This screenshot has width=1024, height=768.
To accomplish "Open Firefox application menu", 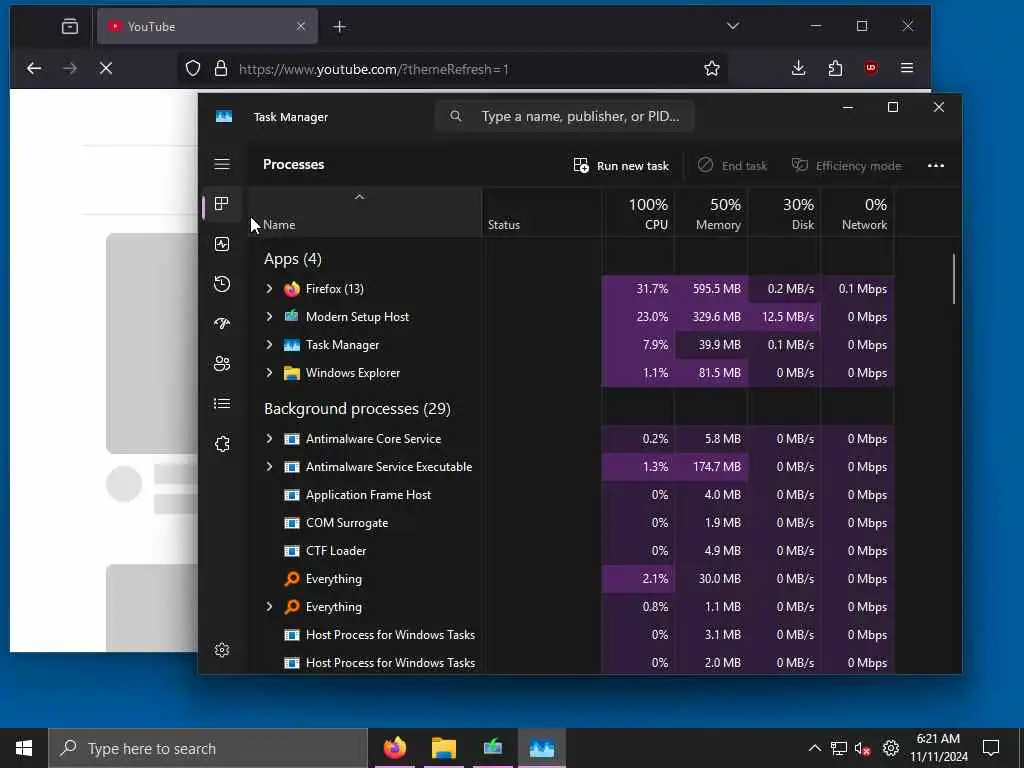I will [x=907, y=68].
